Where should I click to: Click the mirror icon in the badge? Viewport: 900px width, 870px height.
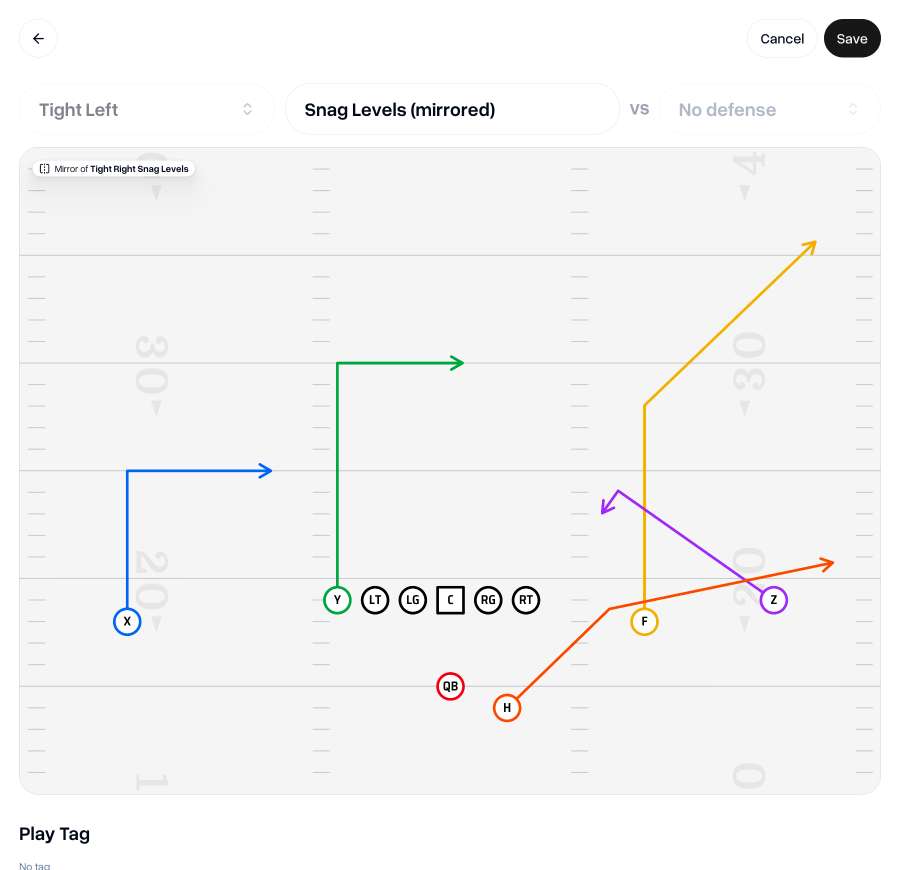44,169
